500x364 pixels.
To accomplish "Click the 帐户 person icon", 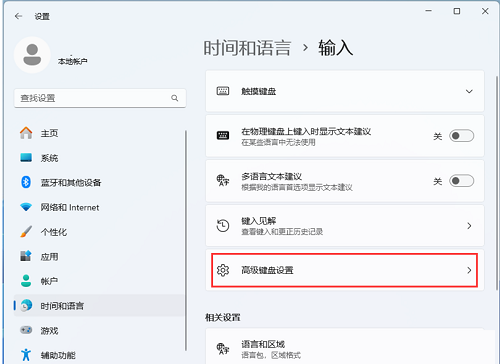I will 26,281.
